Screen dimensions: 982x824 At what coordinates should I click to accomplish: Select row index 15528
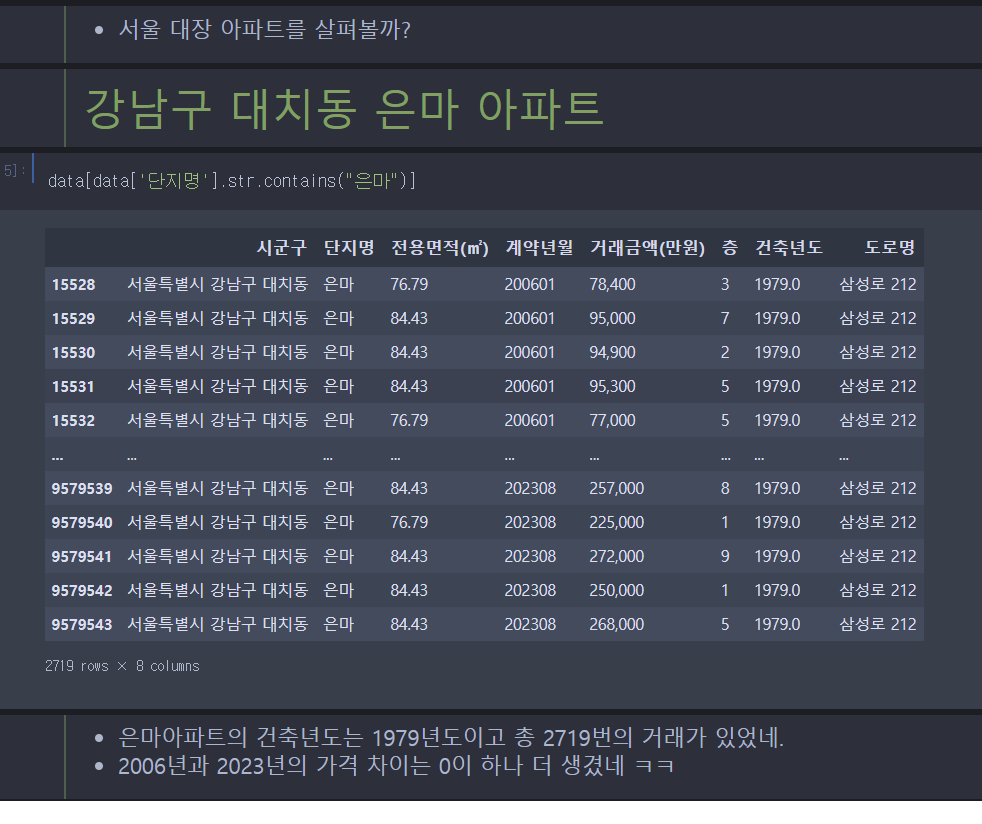[x=73, y=285]
